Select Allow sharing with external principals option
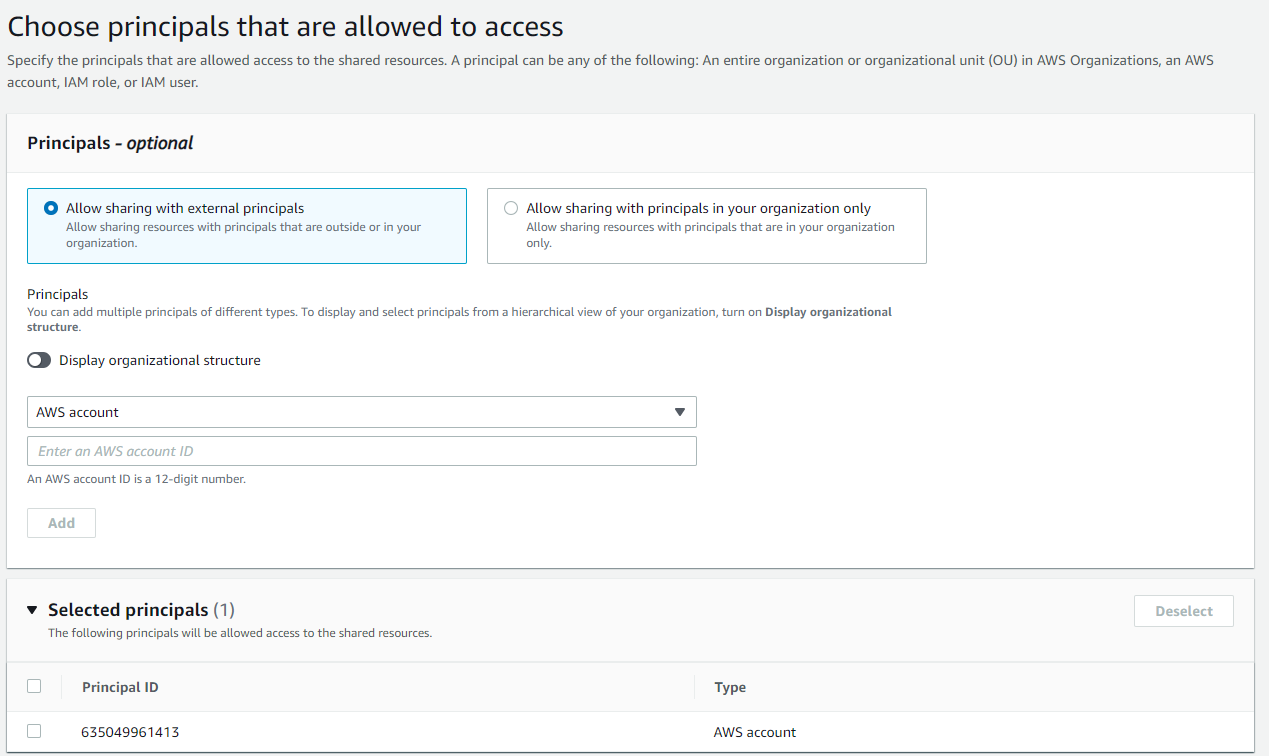 pyautogui.click(x=51, y=207)
